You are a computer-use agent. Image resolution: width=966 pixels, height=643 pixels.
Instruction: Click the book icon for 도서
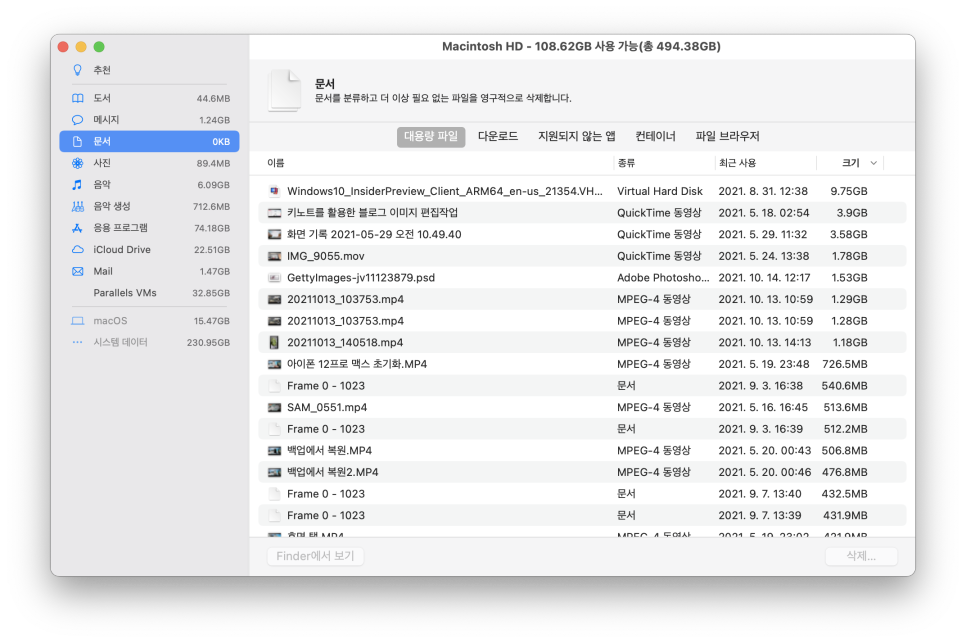(78, 98)
